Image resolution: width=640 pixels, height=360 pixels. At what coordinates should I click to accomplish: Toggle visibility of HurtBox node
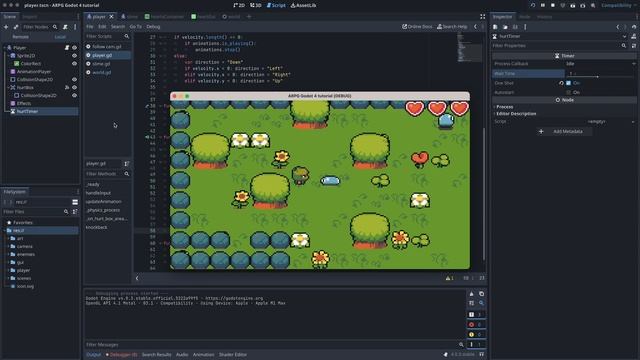(74, 87)
